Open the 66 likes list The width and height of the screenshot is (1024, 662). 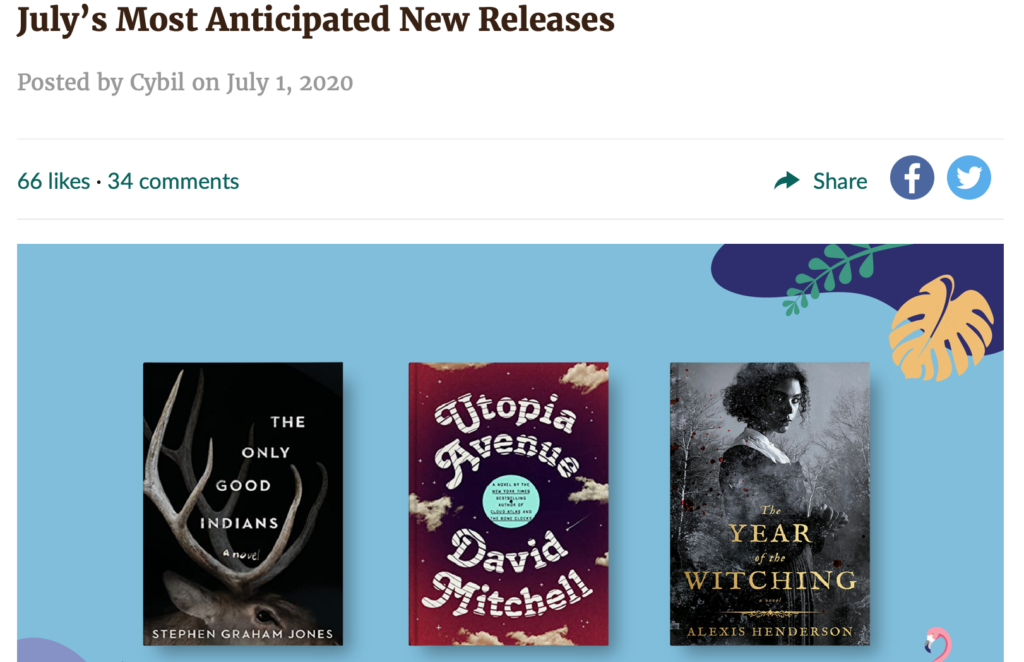pos(54,181)
